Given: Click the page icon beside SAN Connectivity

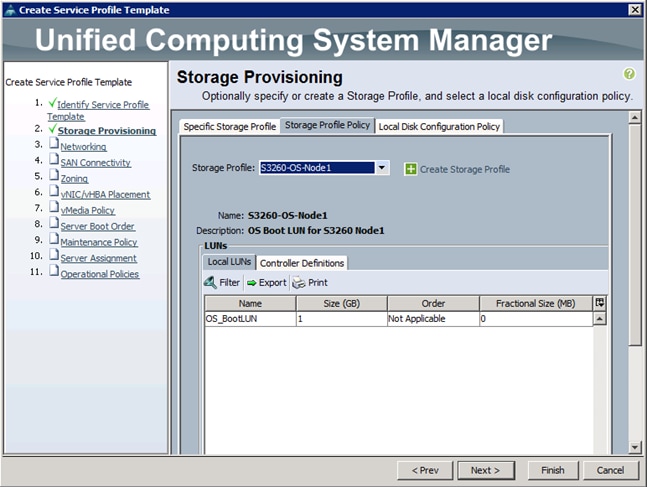Looking at the screenshot, I should (54, 159).
